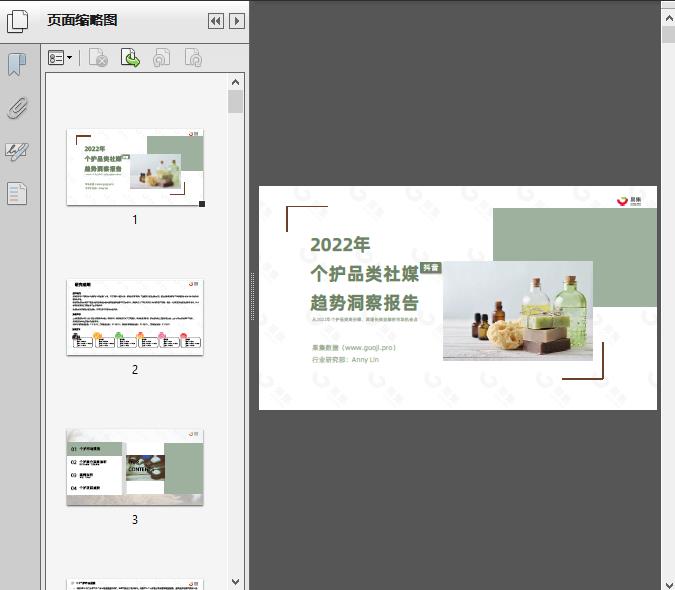
Task: Click the thumbnail panel scrollbar thumb
Action: coord(235,102)
